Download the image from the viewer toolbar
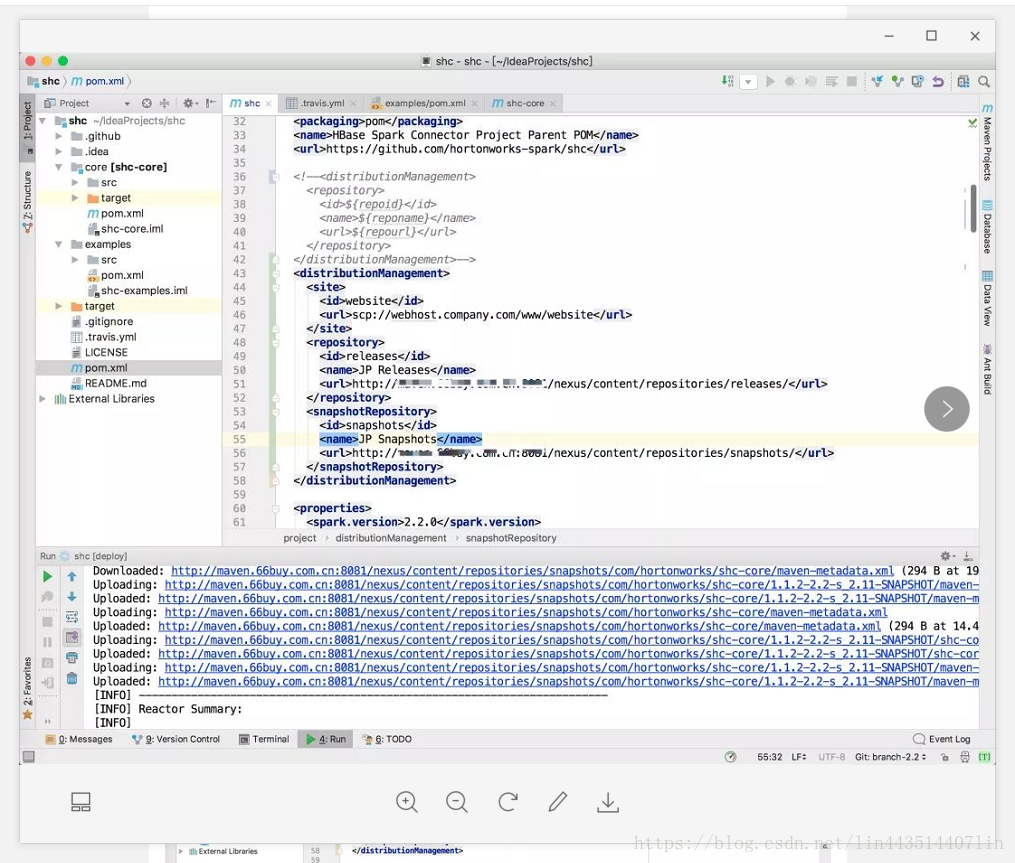Viewport: 1015px width, 863px height. point(608,802)
